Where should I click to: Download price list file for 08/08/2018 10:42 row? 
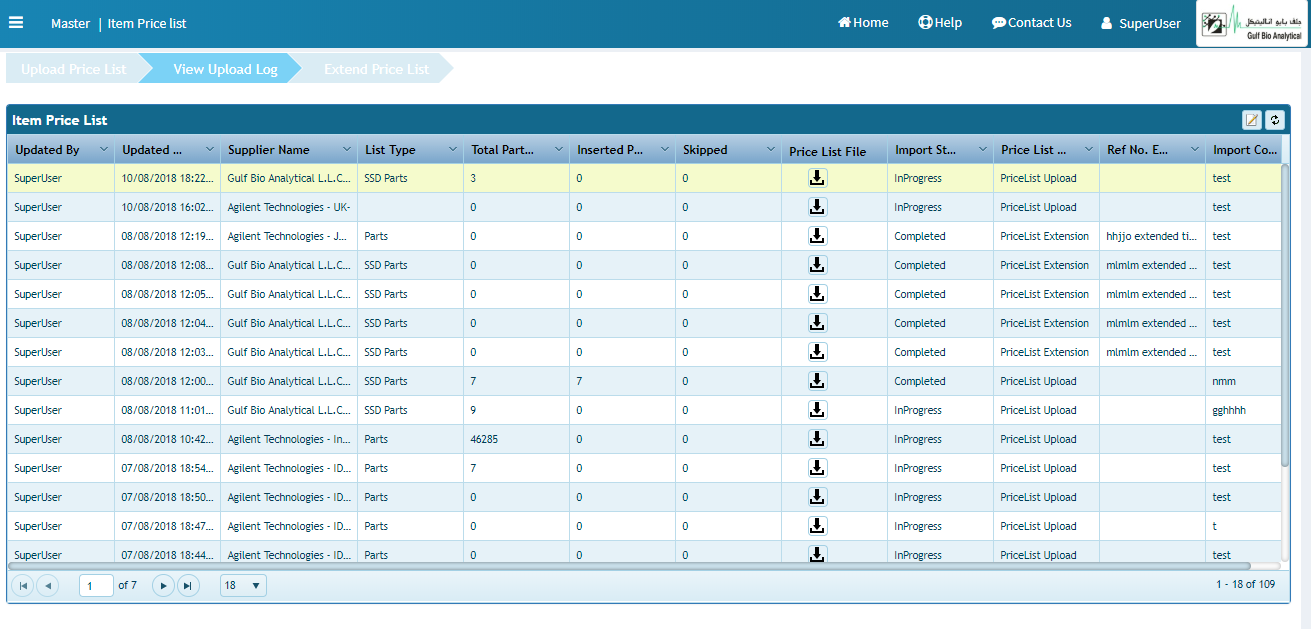tap(817, 439)
